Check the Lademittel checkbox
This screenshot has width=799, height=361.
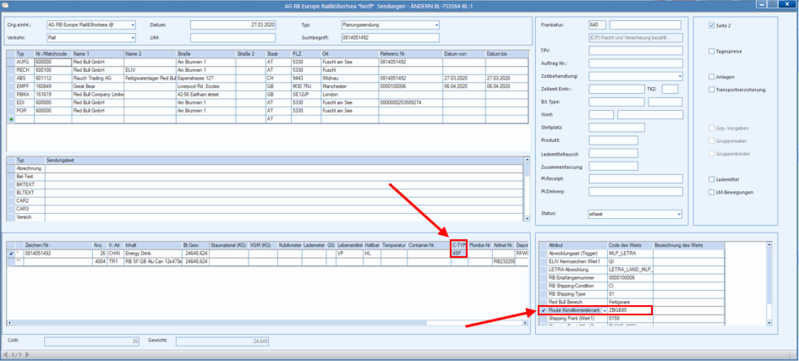click(x=712, y=179)
